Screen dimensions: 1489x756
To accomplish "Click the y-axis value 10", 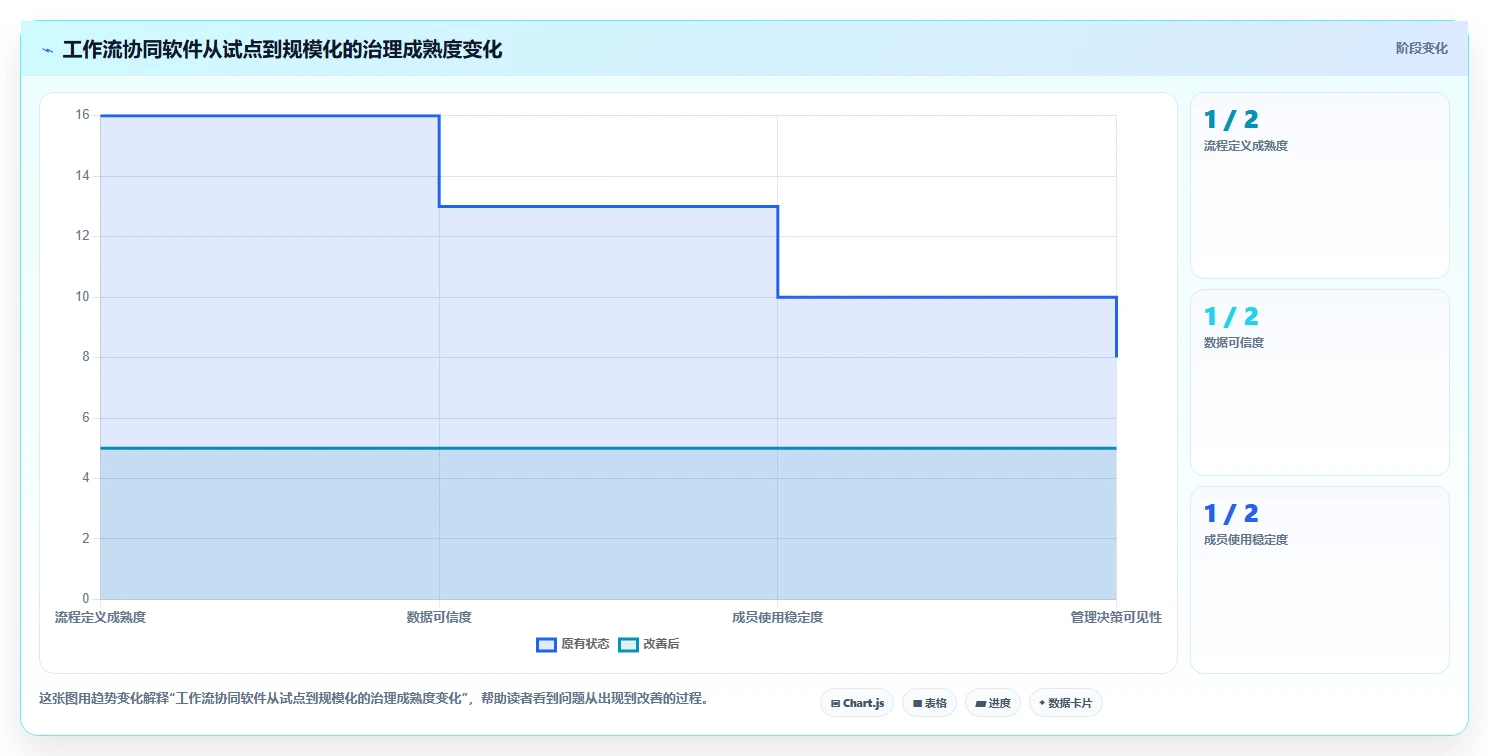I will pos(82,297).
